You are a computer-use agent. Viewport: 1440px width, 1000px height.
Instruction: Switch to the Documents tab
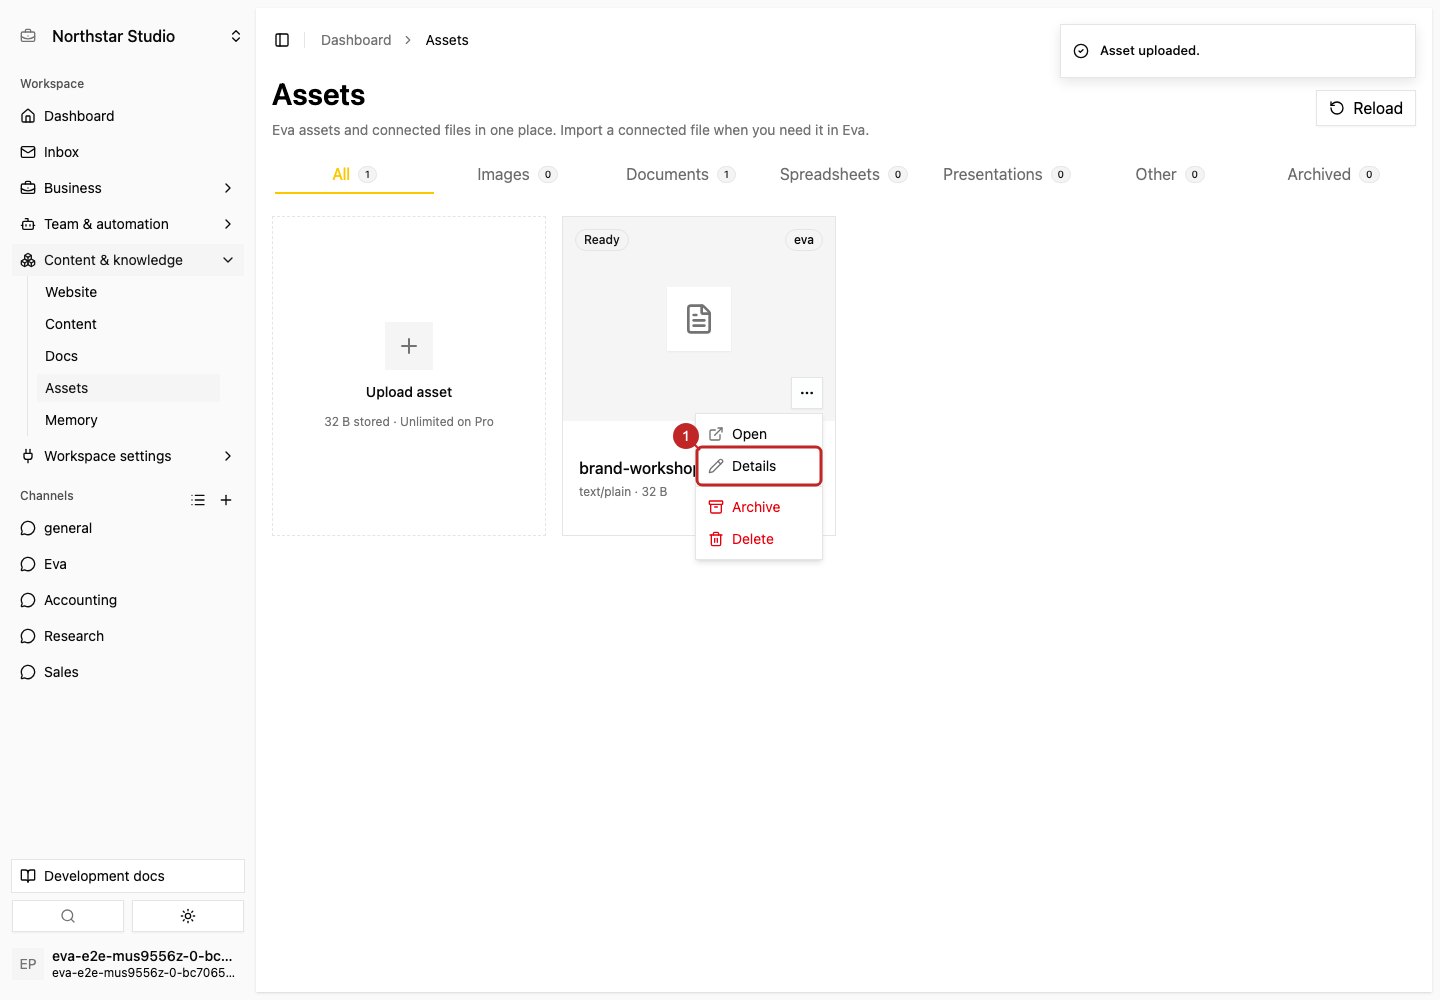[x=680, y=174]
